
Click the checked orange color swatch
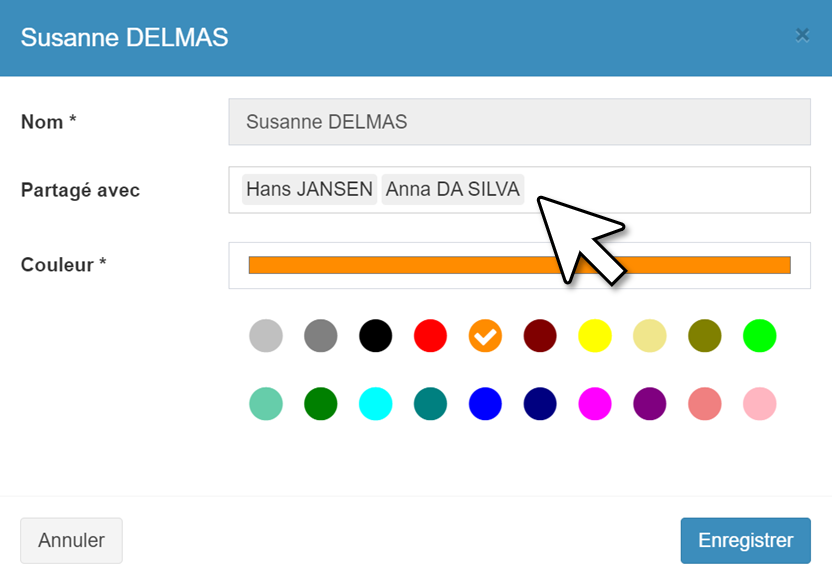(x=486, y=336)
